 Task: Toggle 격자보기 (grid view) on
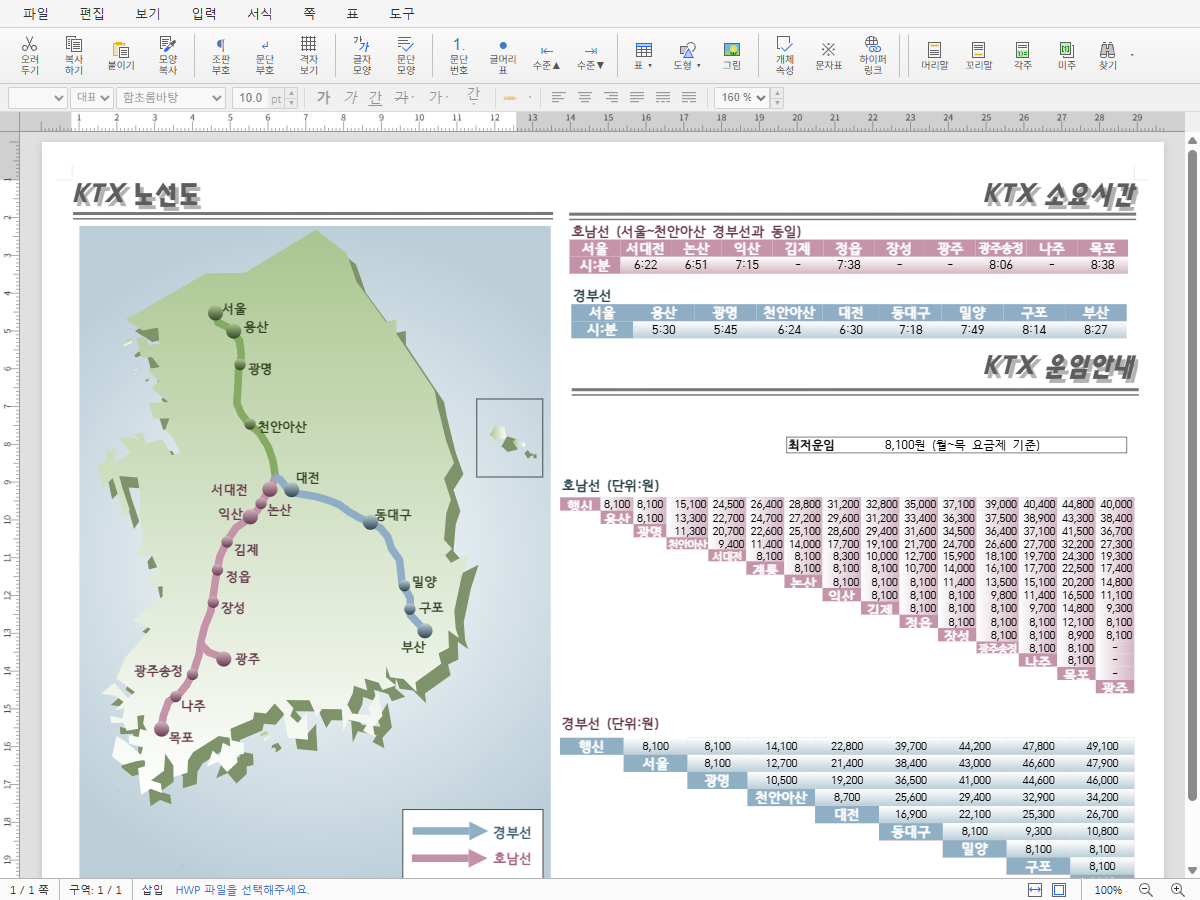[309, 56]
